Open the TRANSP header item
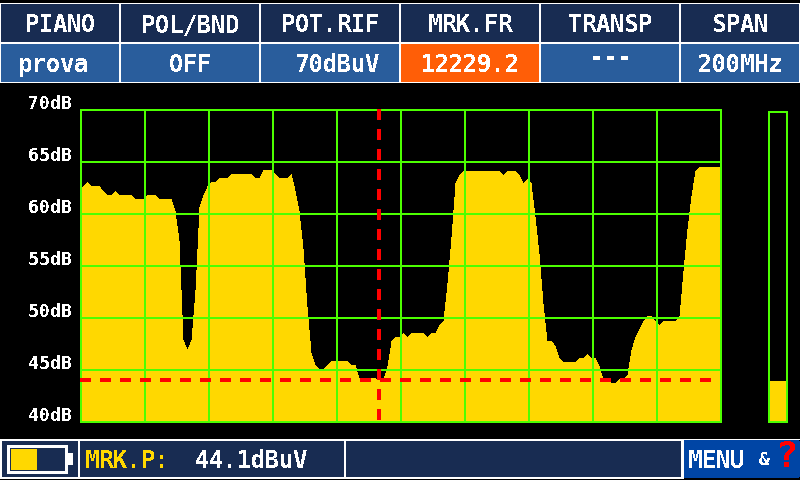800x480 pixels. point(610,23)
